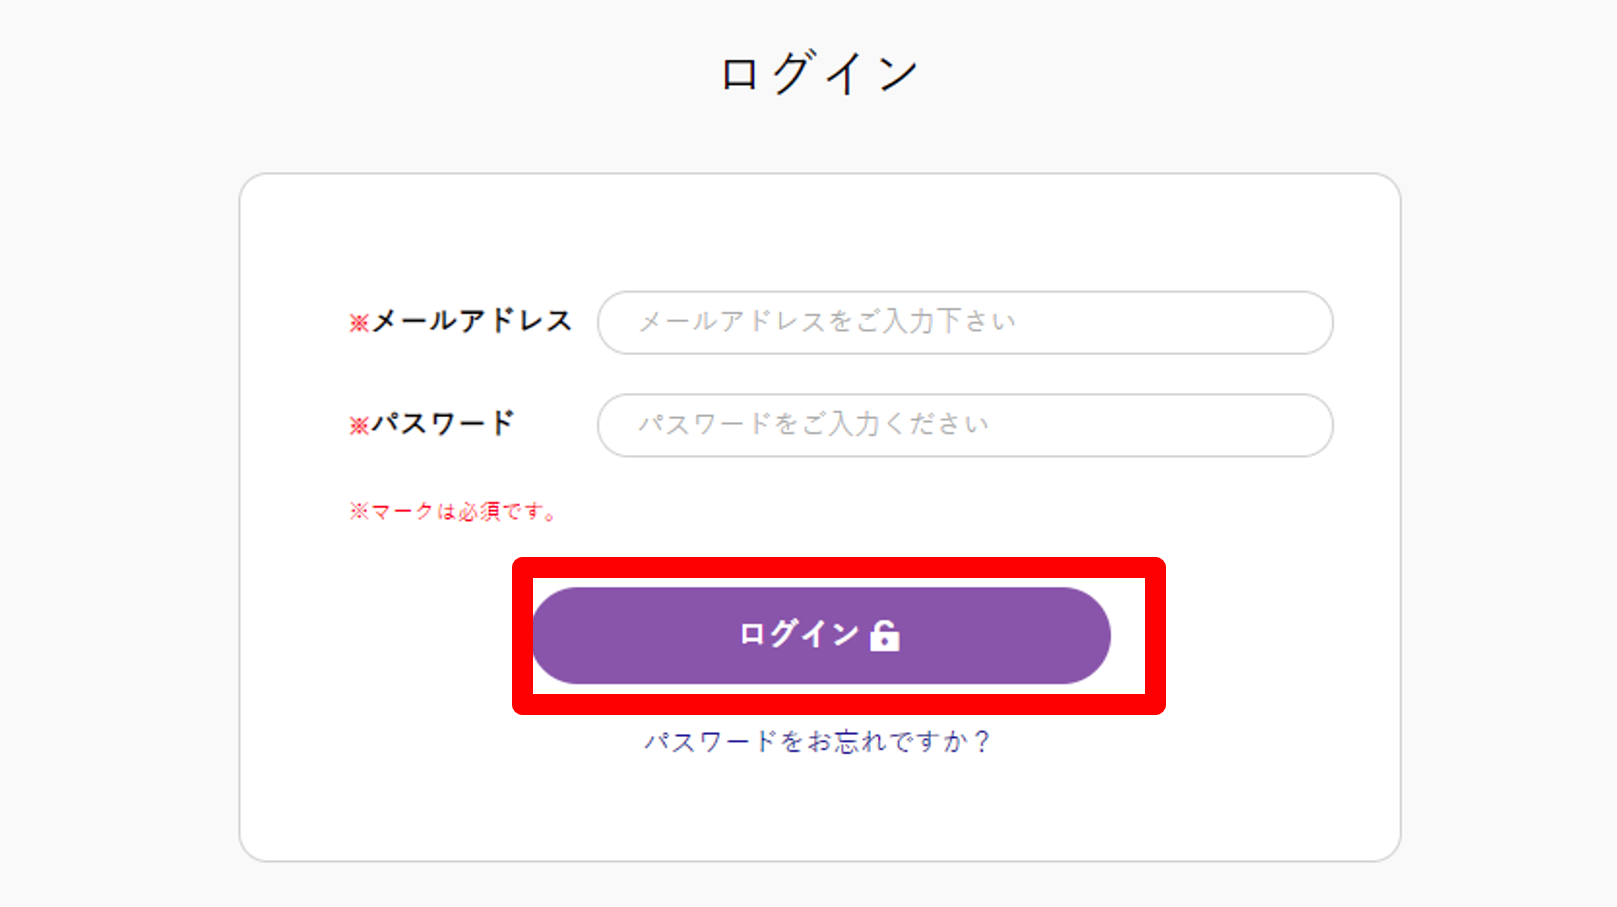Click the unlocked padlock icon on login button

tap(885, 635)
